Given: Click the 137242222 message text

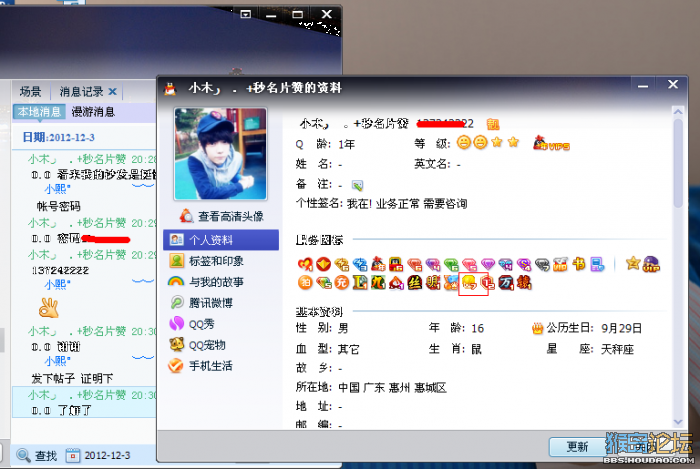Looking at the screenshot, I should [60, 270].
